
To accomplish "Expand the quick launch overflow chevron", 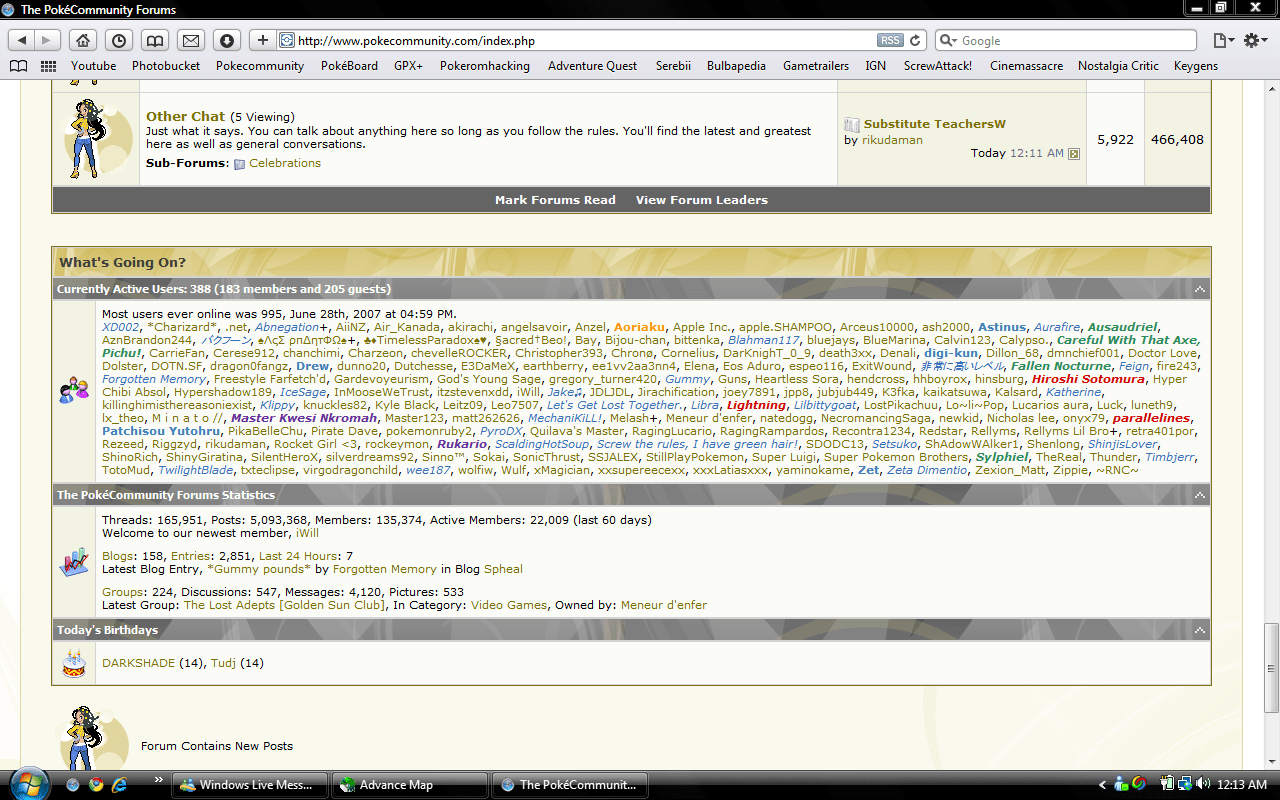I will pos(158,779).
